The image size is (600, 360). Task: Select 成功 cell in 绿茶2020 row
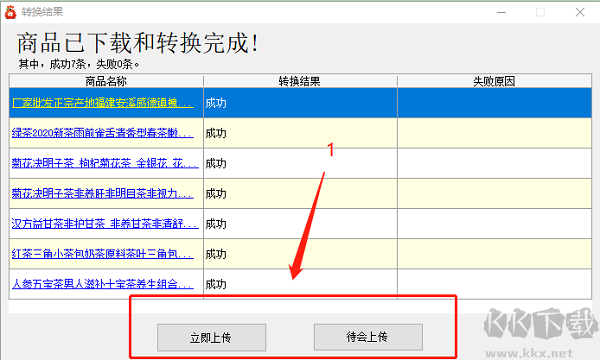(x=300, y=133)
